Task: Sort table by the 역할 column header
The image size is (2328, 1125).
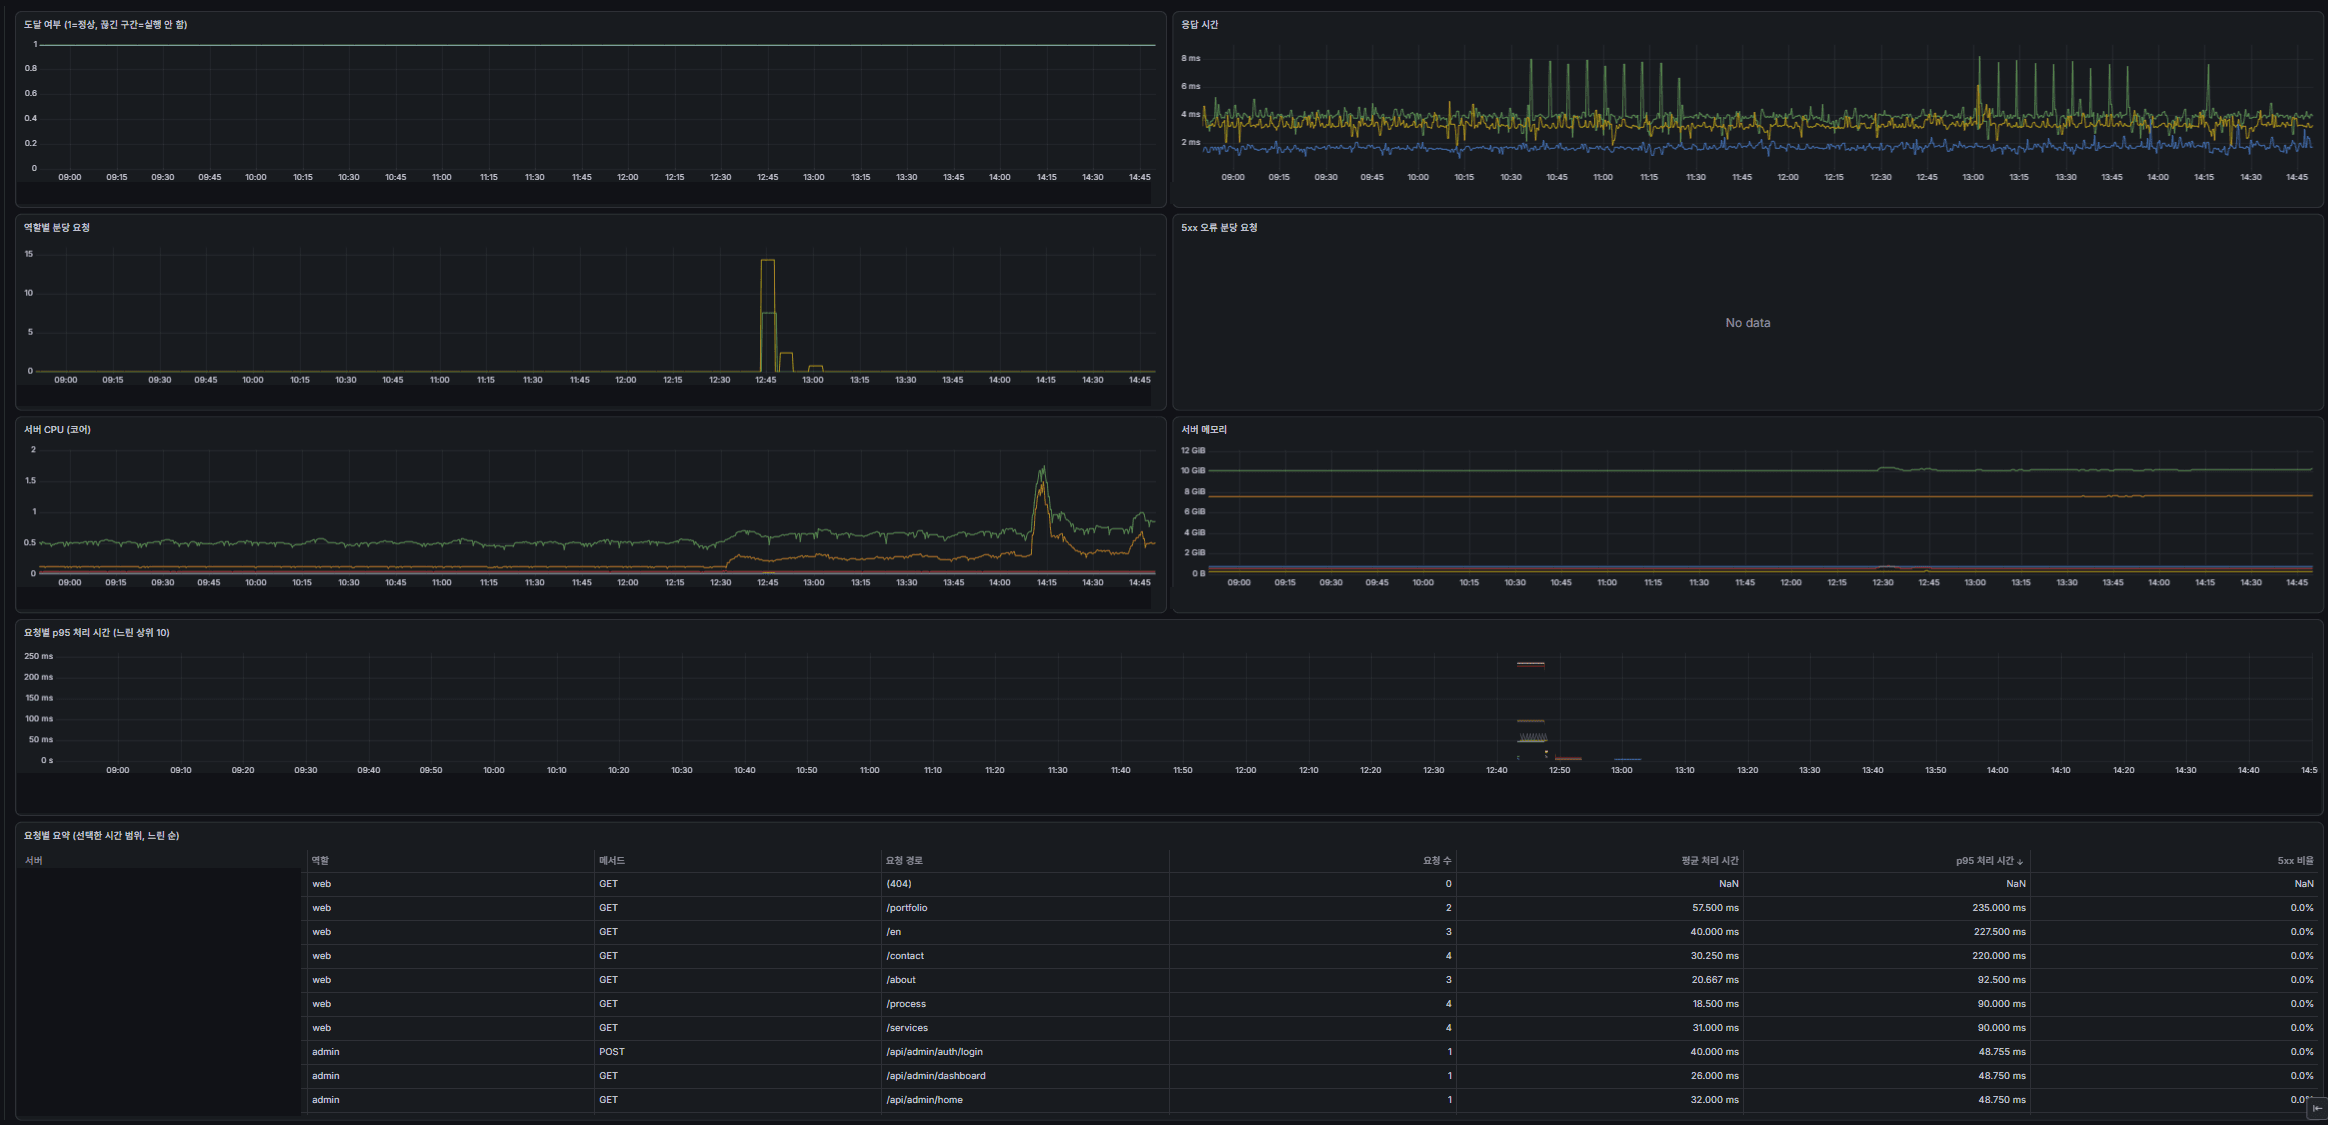Action: click(x=320, y=860)
